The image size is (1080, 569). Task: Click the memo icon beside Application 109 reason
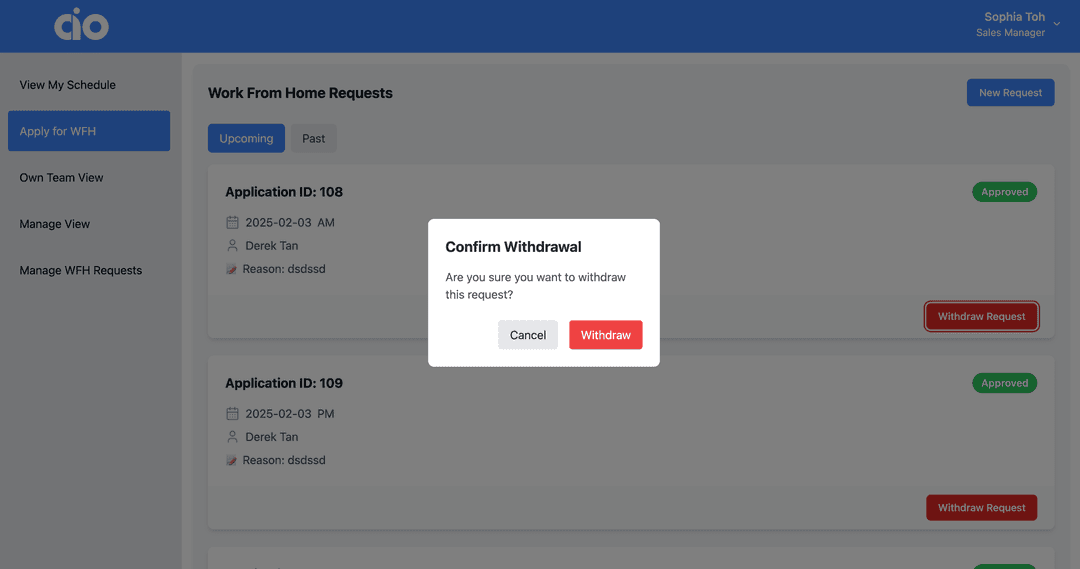[231, 460]
